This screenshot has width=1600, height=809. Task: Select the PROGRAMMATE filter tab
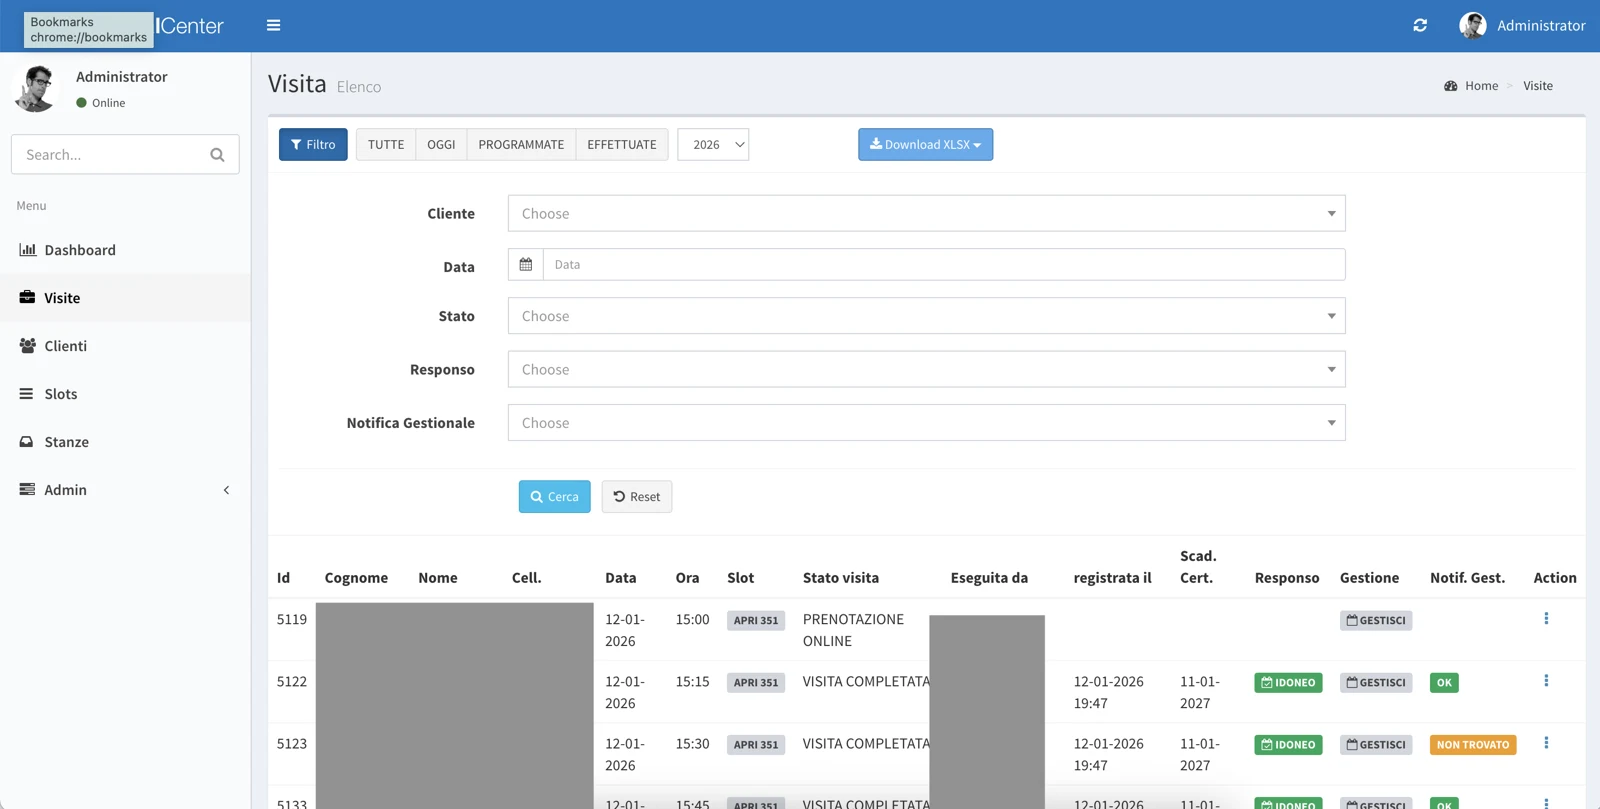tap(521, 144)
